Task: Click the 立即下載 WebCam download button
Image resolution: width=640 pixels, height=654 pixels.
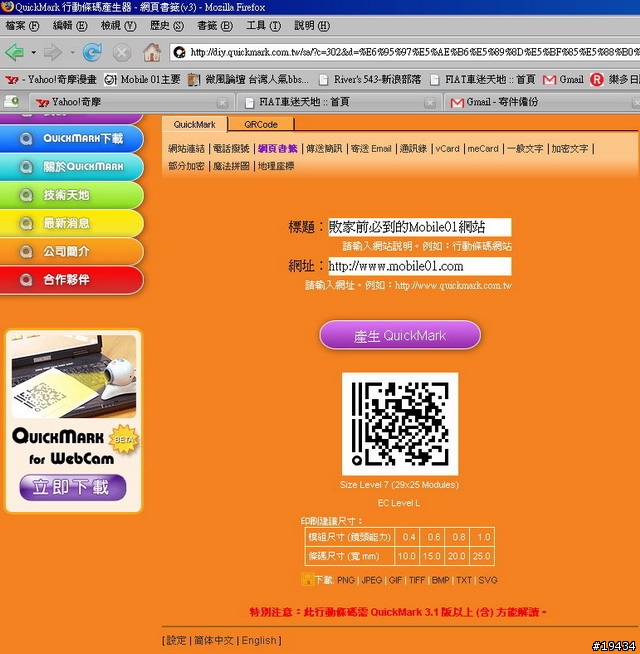Action: pos(73,487)
